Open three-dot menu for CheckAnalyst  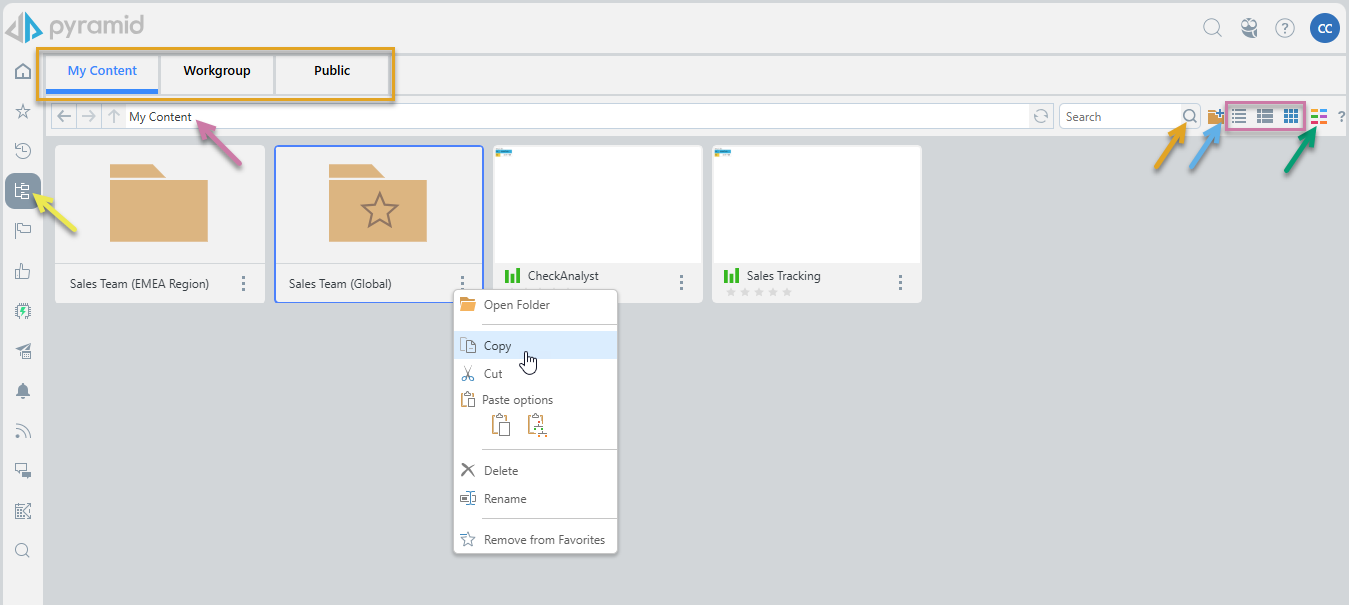coord(681,283)
